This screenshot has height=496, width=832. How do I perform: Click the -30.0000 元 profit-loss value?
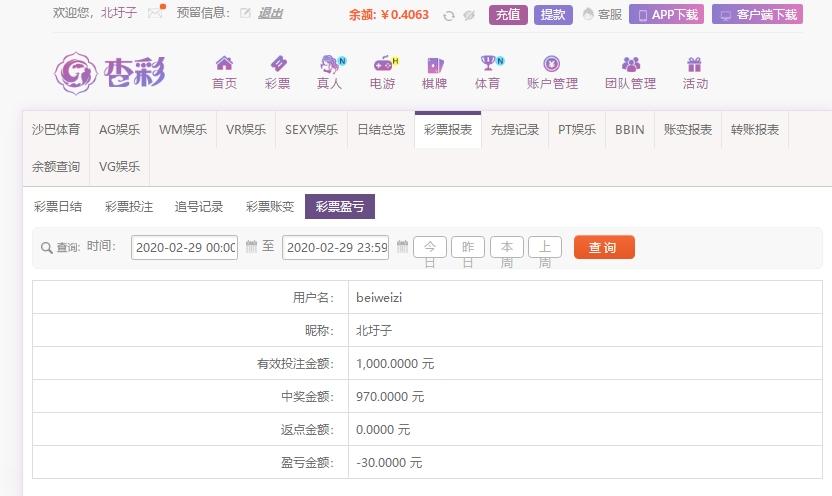tap(389, 462)
